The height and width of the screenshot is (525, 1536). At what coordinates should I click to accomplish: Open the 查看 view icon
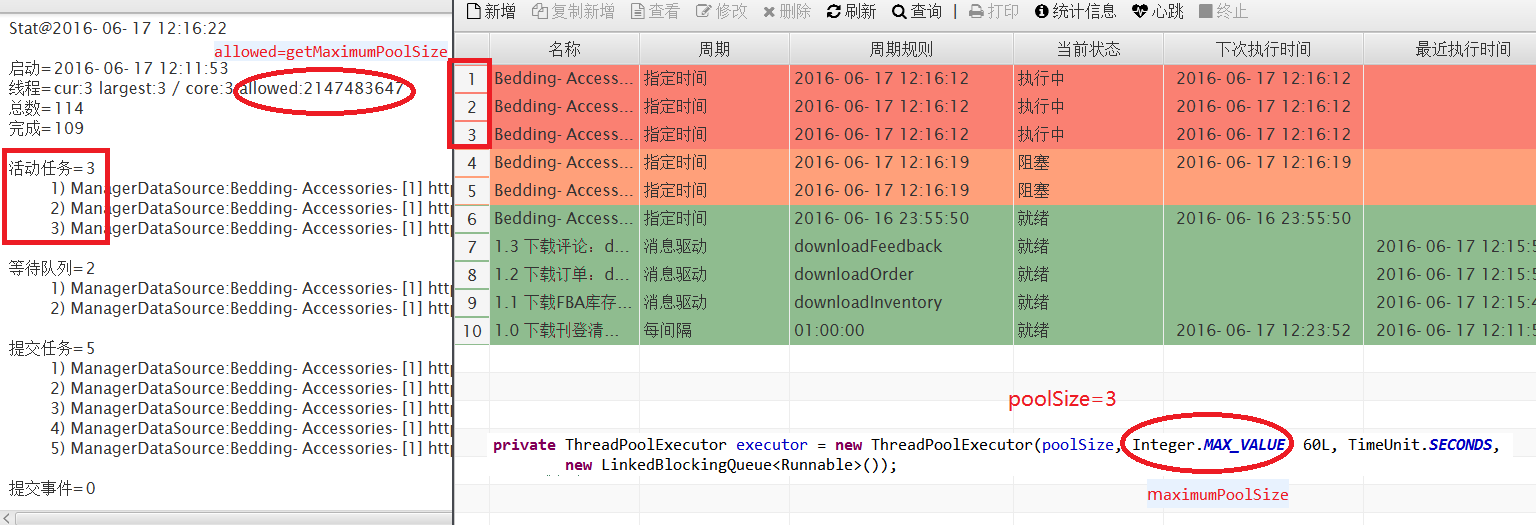[x=639, y=12]
